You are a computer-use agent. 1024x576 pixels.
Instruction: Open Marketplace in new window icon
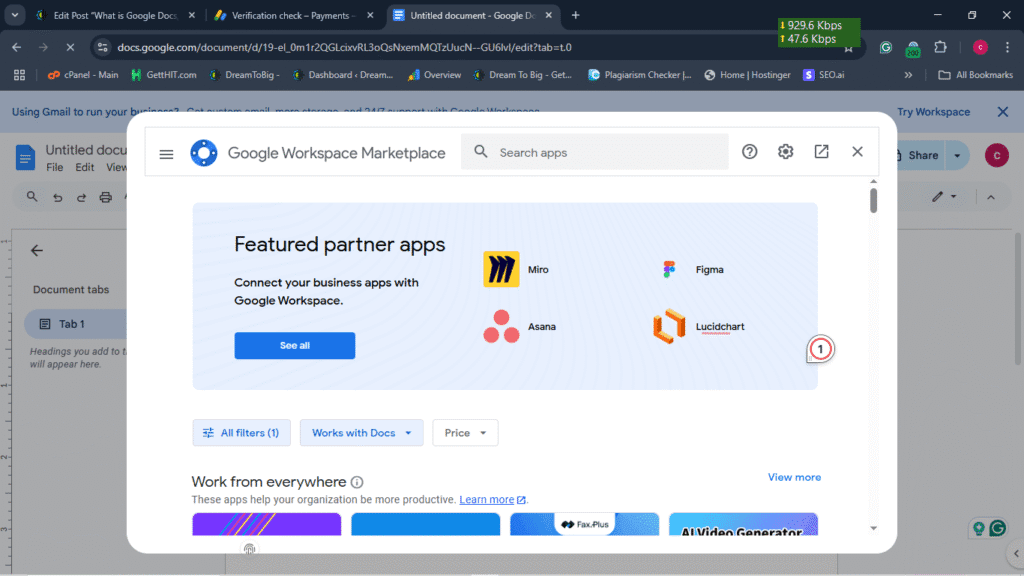click(821, 152)
